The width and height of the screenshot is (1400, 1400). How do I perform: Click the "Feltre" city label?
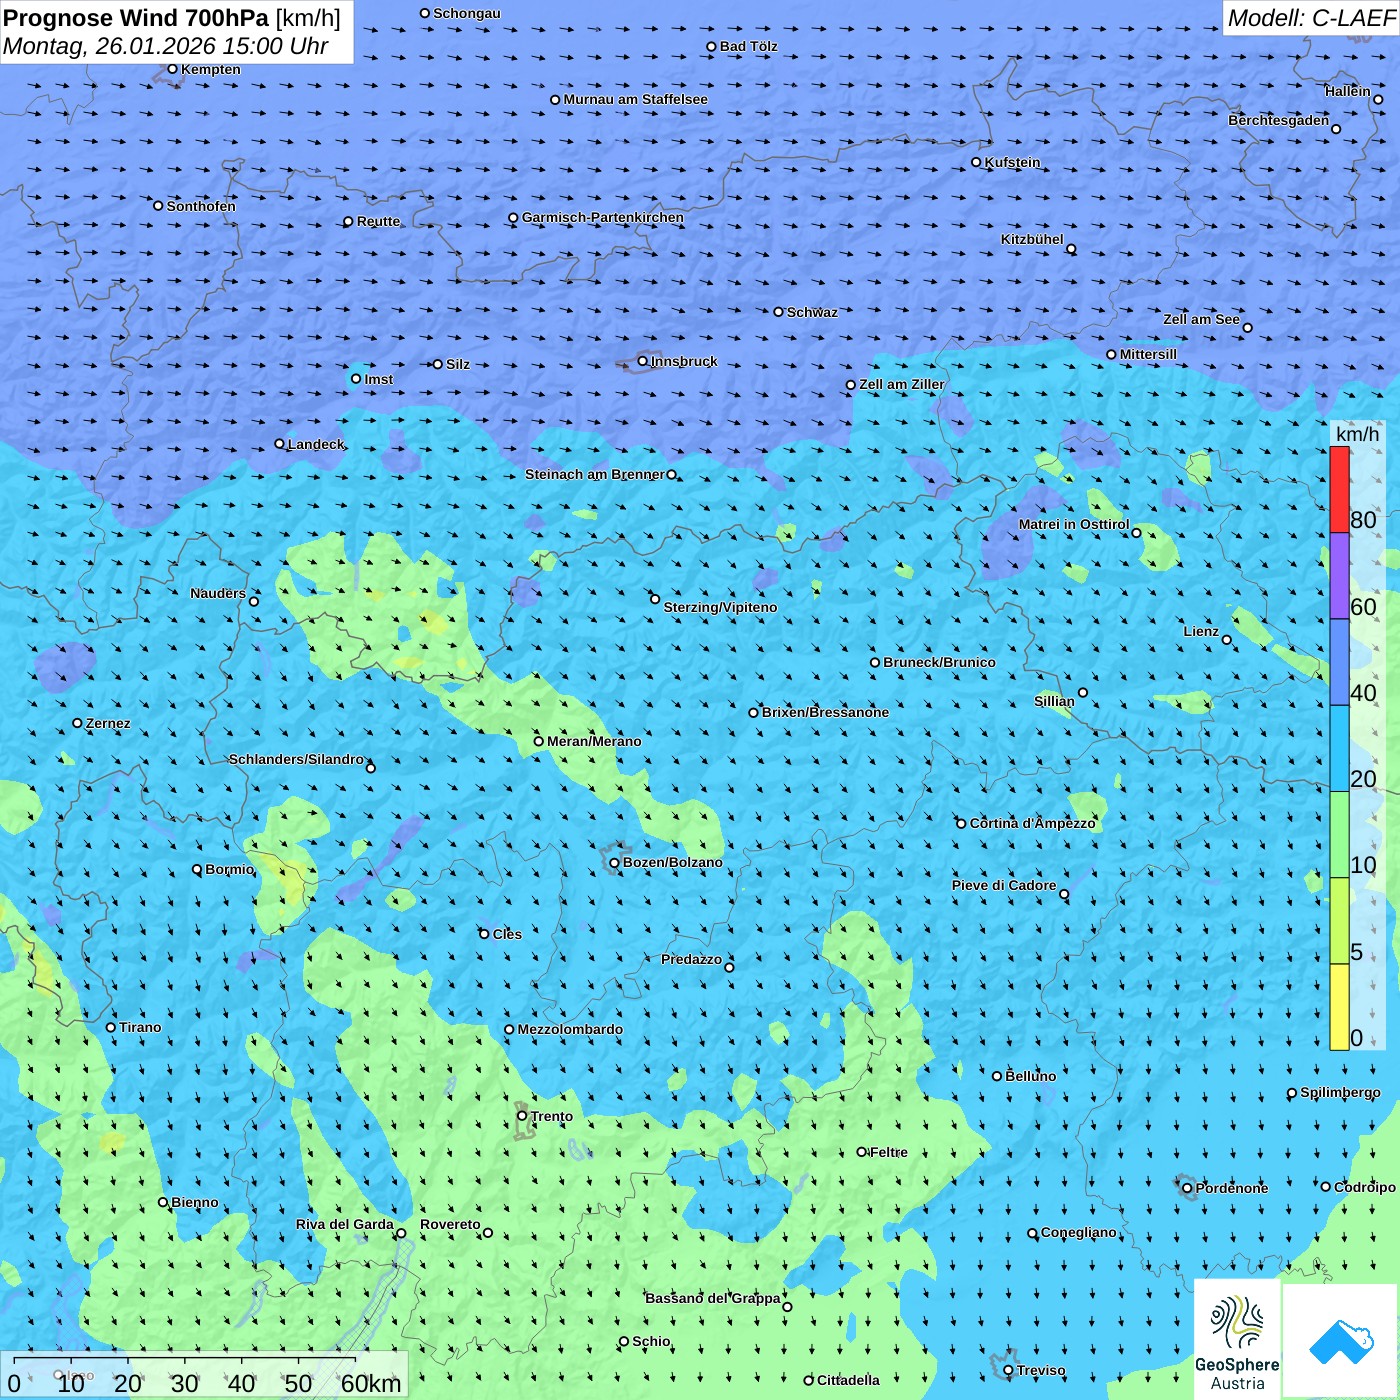889,1152
